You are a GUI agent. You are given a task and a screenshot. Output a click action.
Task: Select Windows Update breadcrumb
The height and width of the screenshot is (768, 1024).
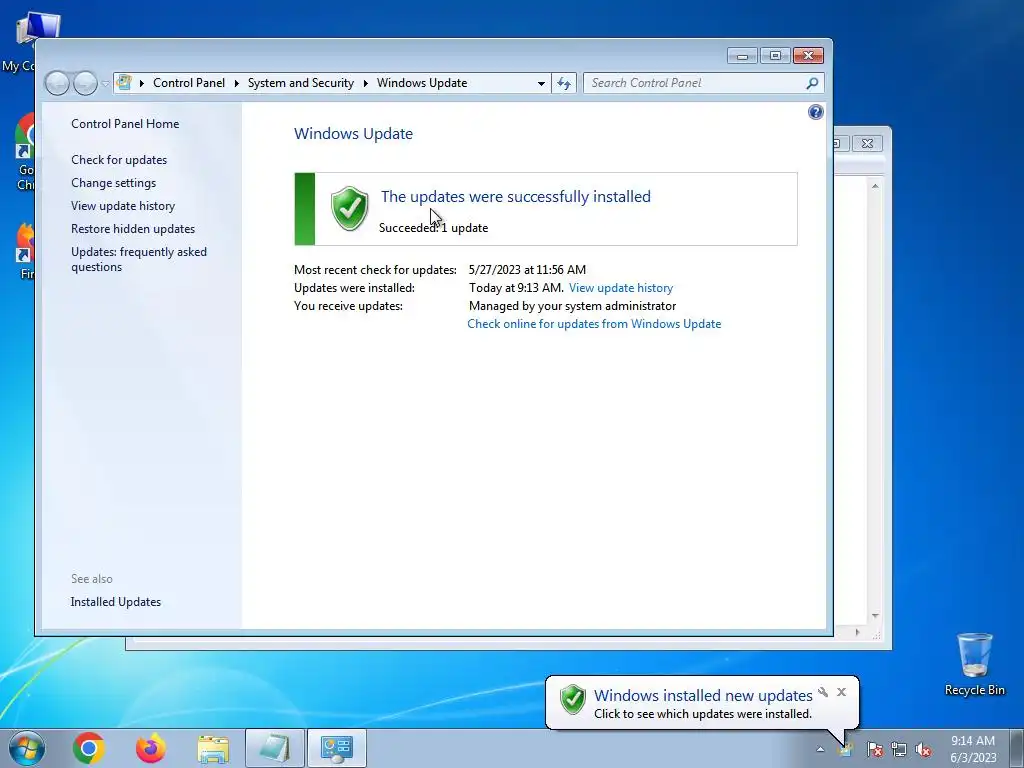(422, 83)
